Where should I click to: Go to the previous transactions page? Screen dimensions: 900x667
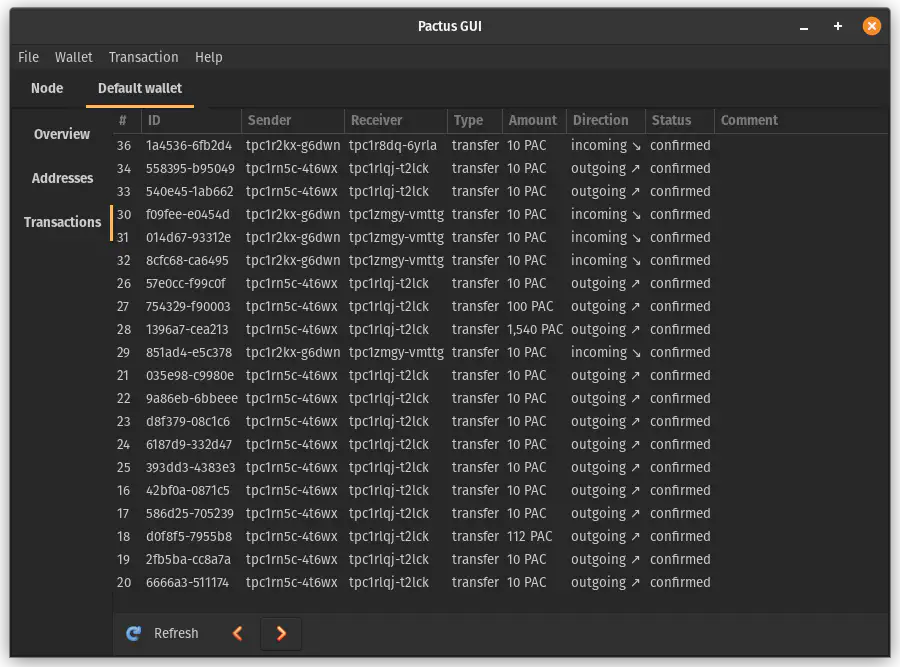click(x=237, y=633)
